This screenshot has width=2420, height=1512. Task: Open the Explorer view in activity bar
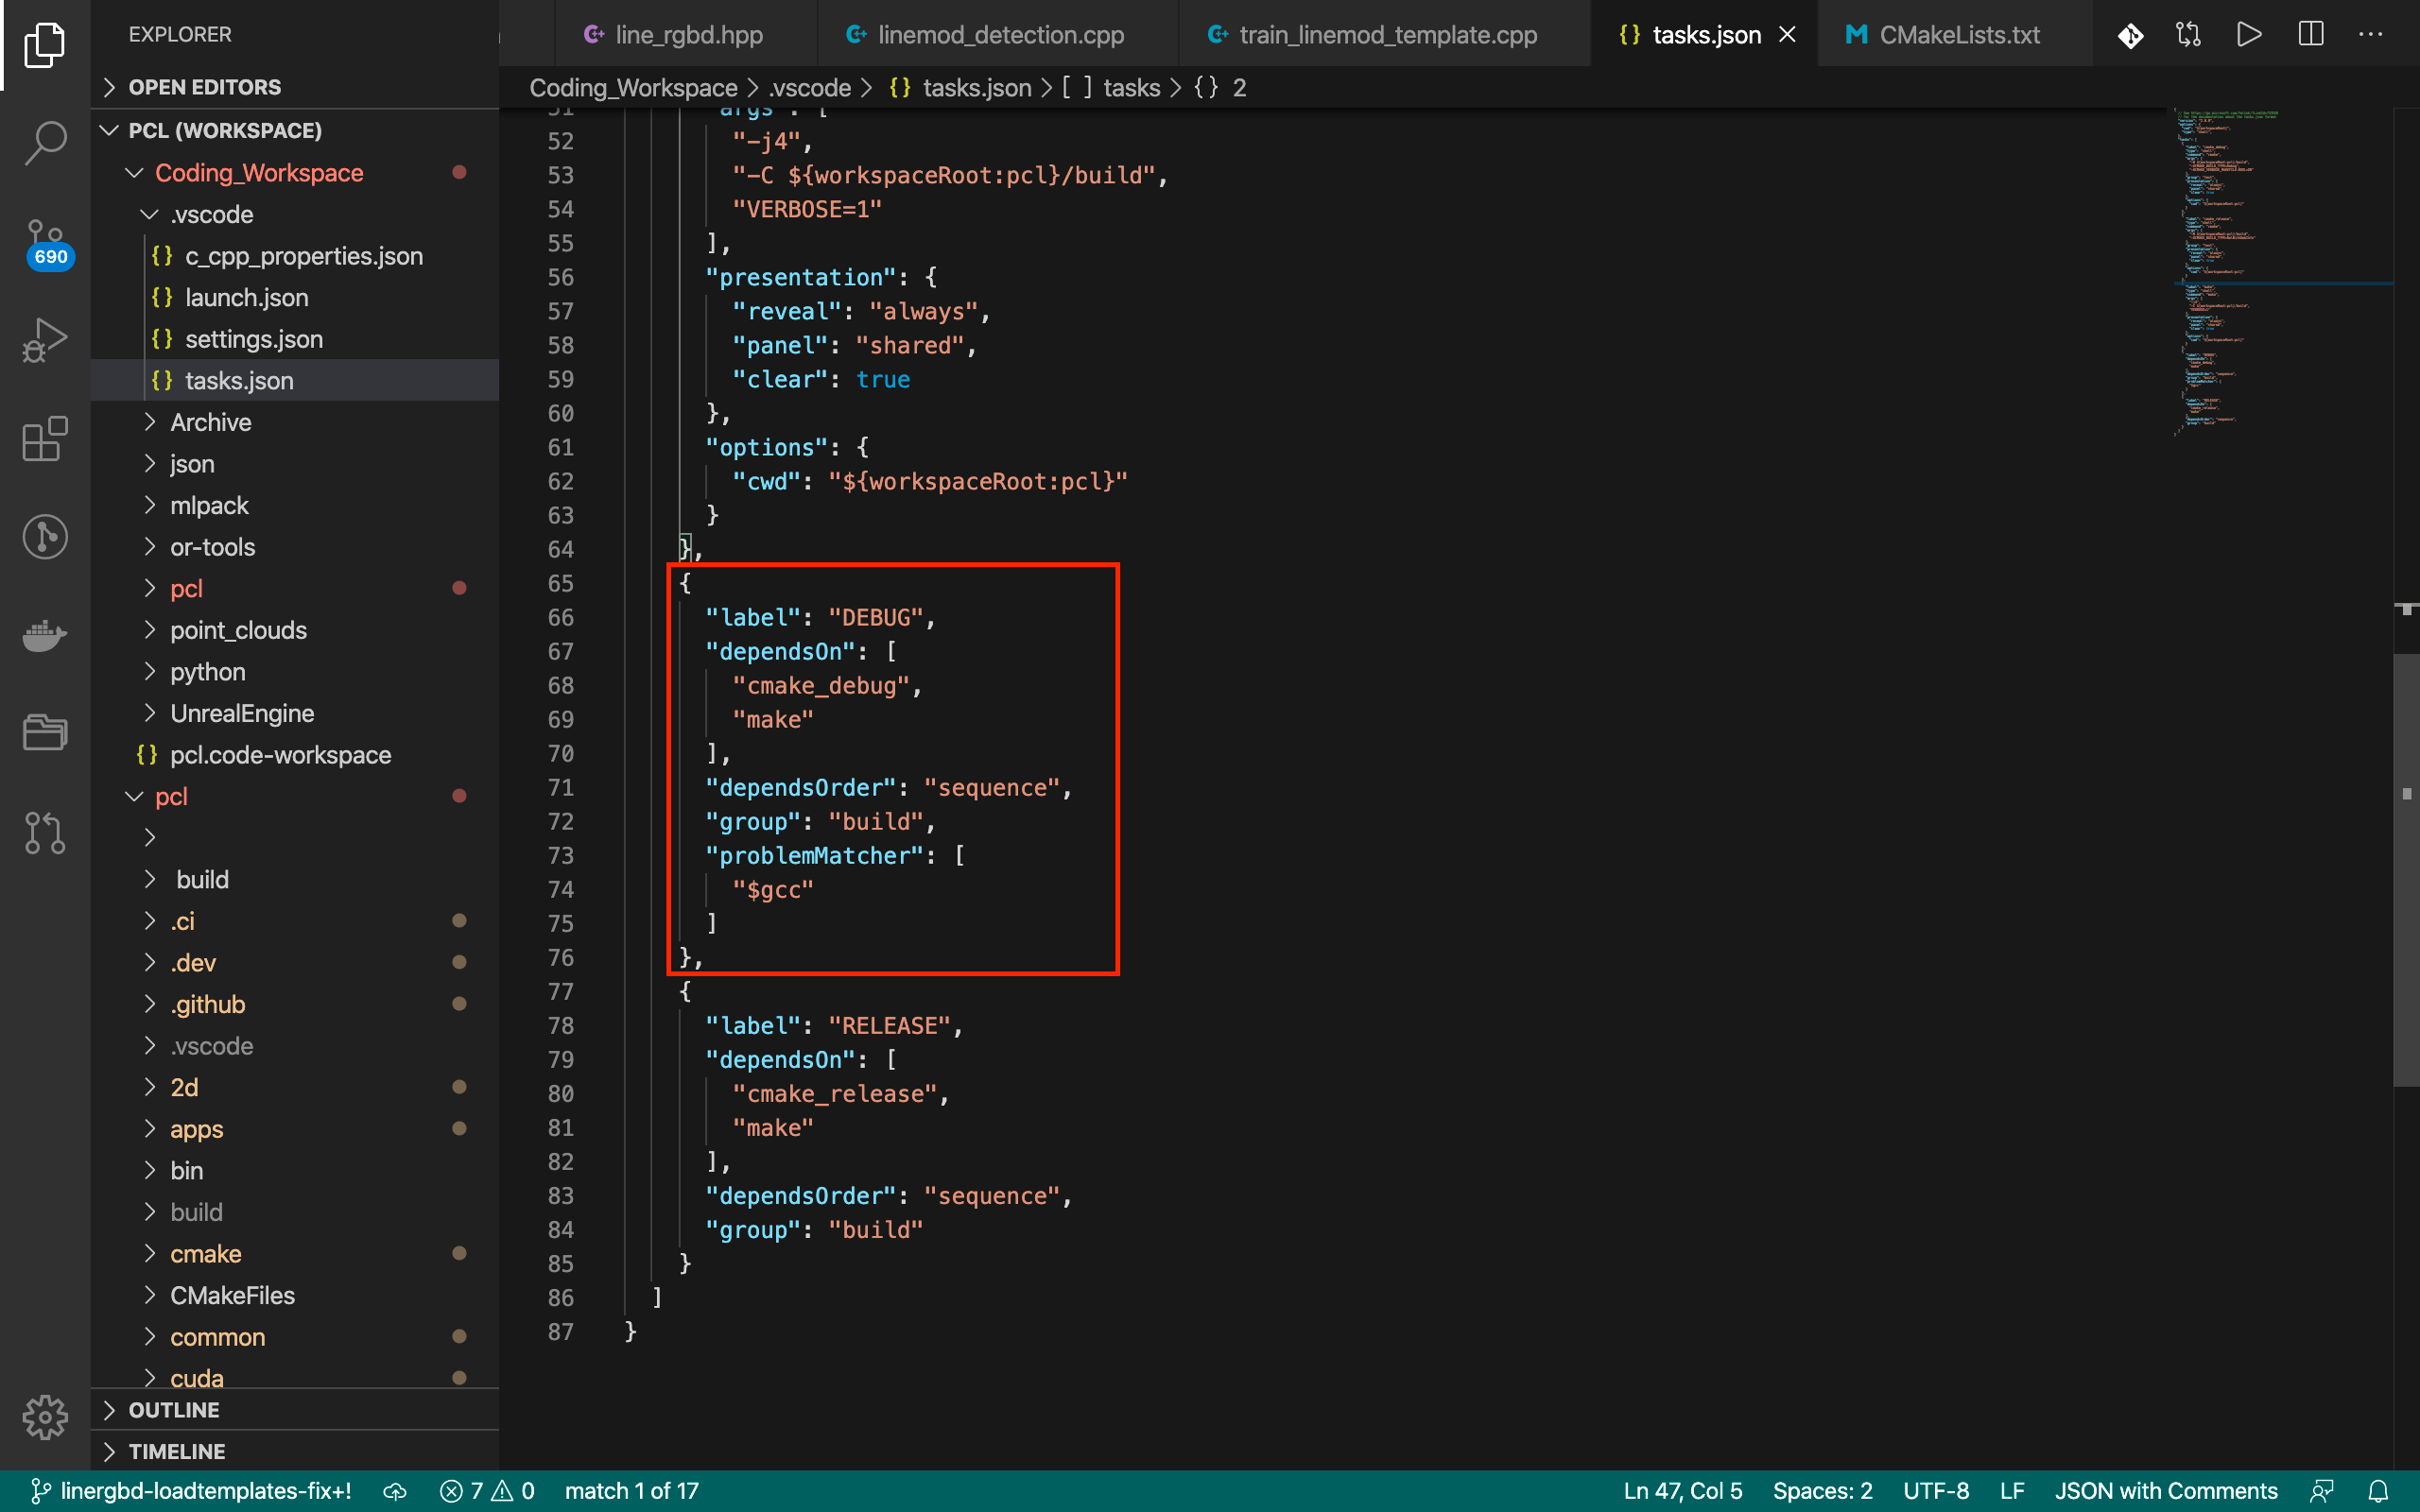point(45,45)
